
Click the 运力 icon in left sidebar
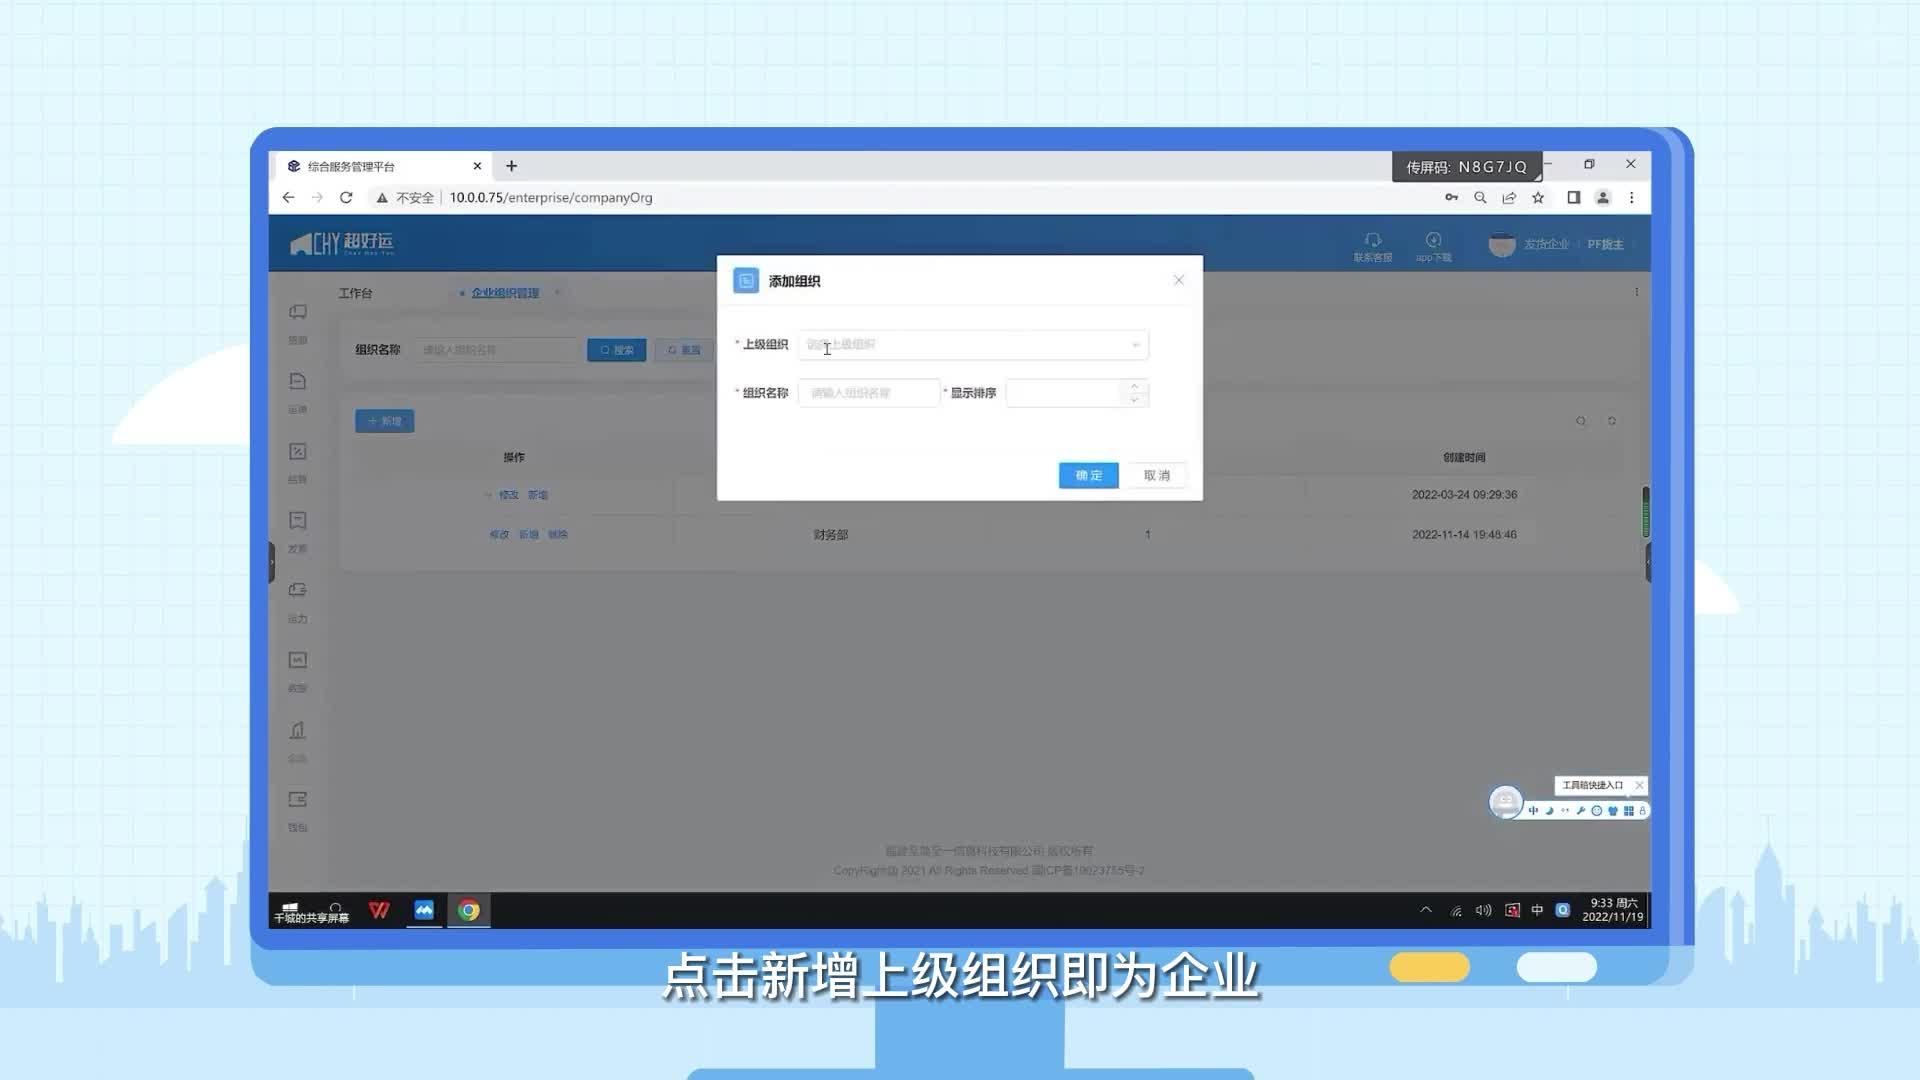(x=297, y=590)
